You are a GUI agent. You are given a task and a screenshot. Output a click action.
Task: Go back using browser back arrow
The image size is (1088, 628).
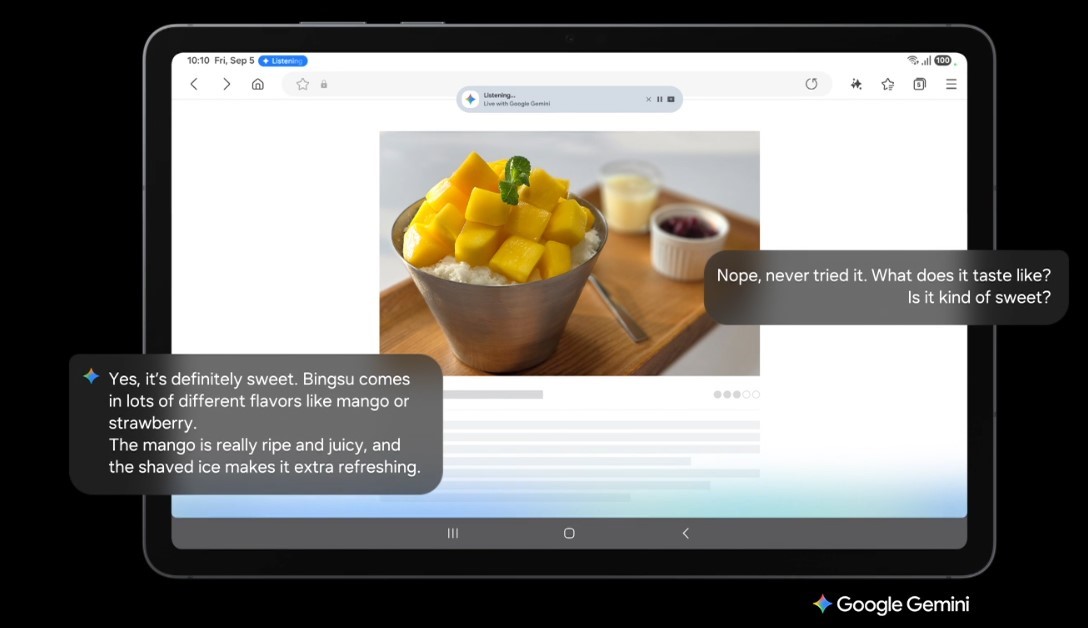pyautogui.click(x=194, y=84)
